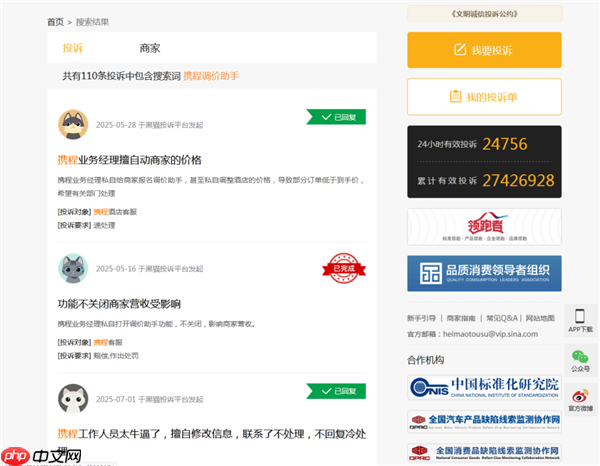600x466 pixels.
Task: Open the 新手引导 link
Action: [x=423, y=318]
